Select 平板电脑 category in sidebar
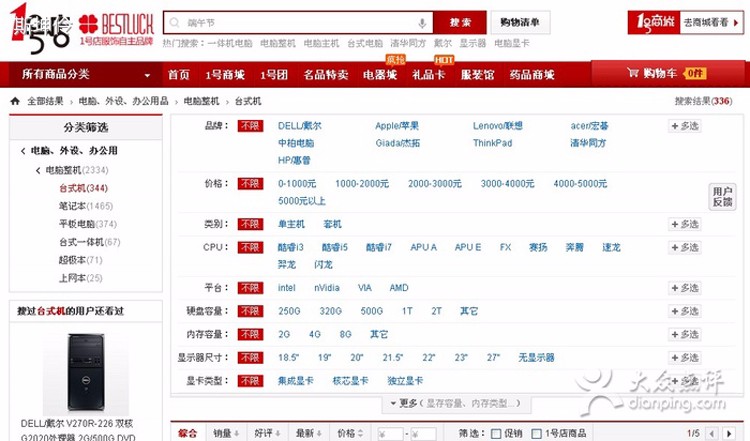The width and height of the screenshot is (750, 441). (x=88, y=224)
